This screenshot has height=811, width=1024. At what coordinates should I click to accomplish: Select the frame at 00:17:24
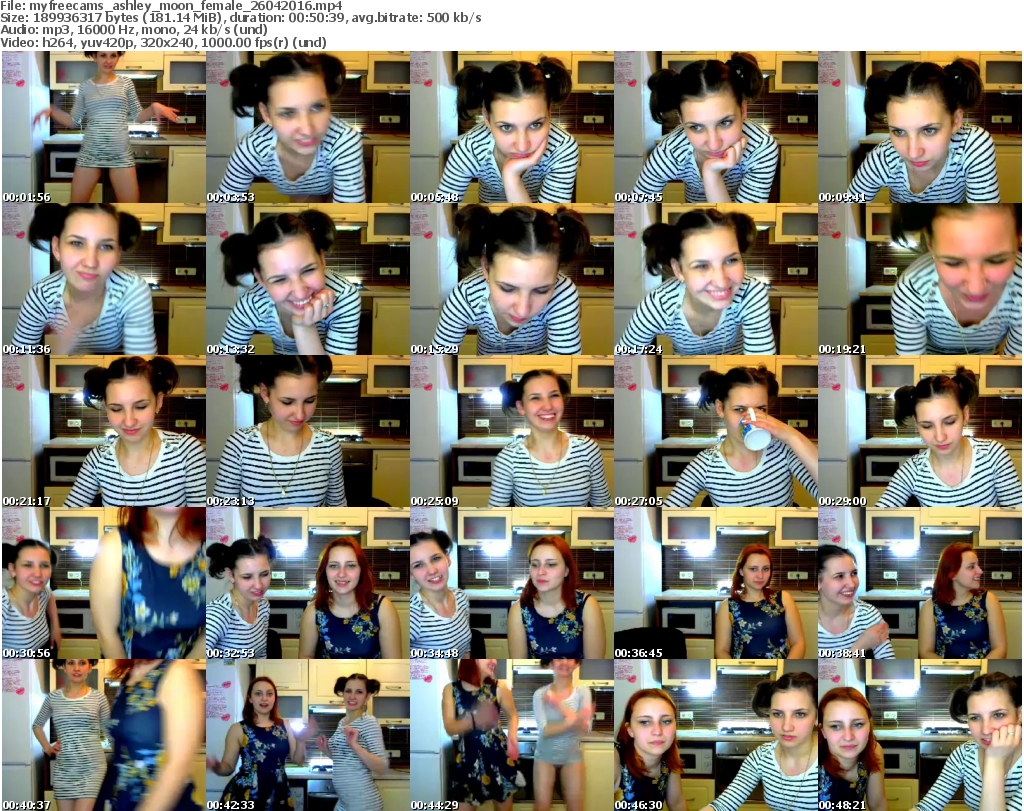click(716, 279)
